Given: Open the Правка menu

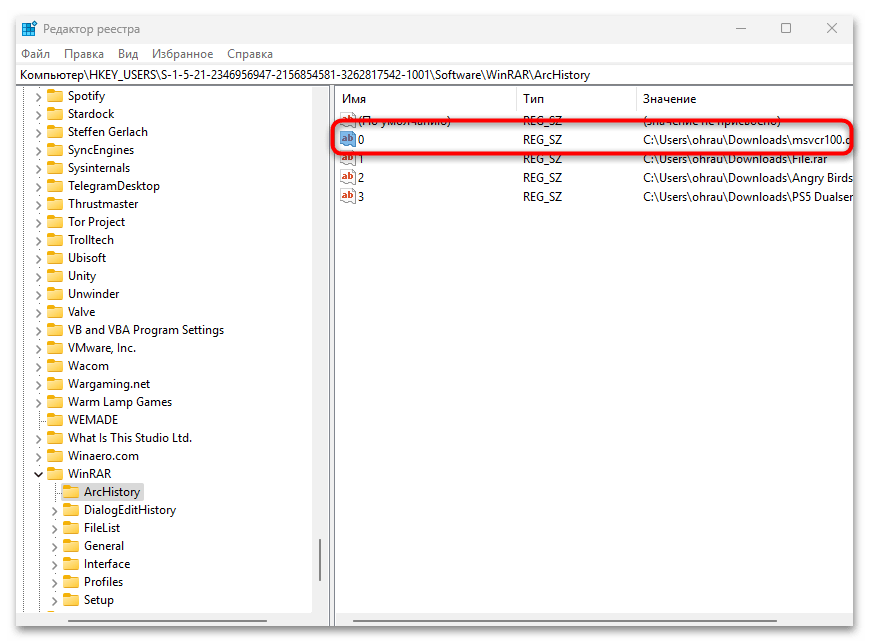Looking at the screenshot, I should click(84, 54).
